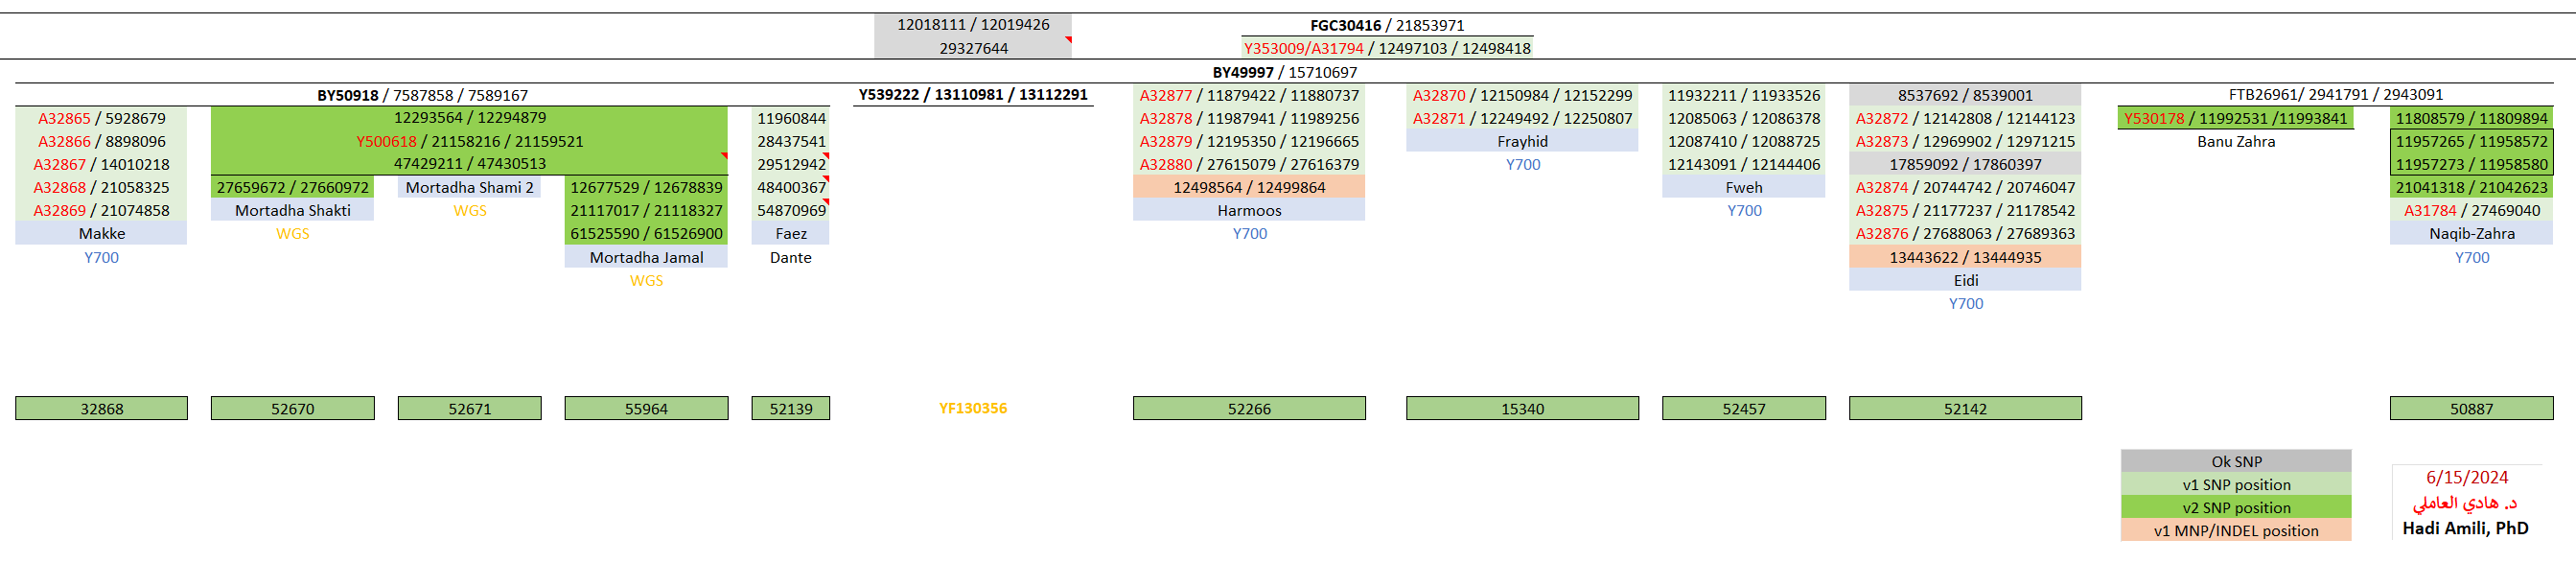Click the green 15340 box

(x=1521, y=408)
